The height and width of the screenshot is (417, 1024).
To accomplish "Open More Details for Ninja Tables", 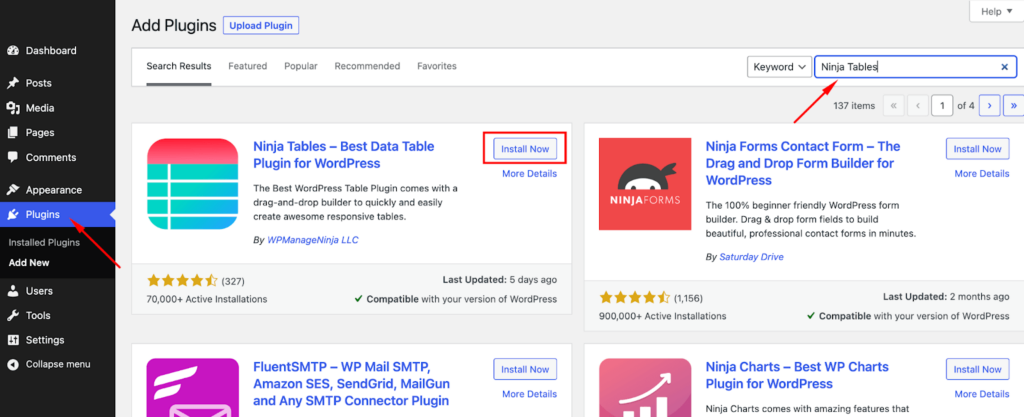I will point(530,174).
